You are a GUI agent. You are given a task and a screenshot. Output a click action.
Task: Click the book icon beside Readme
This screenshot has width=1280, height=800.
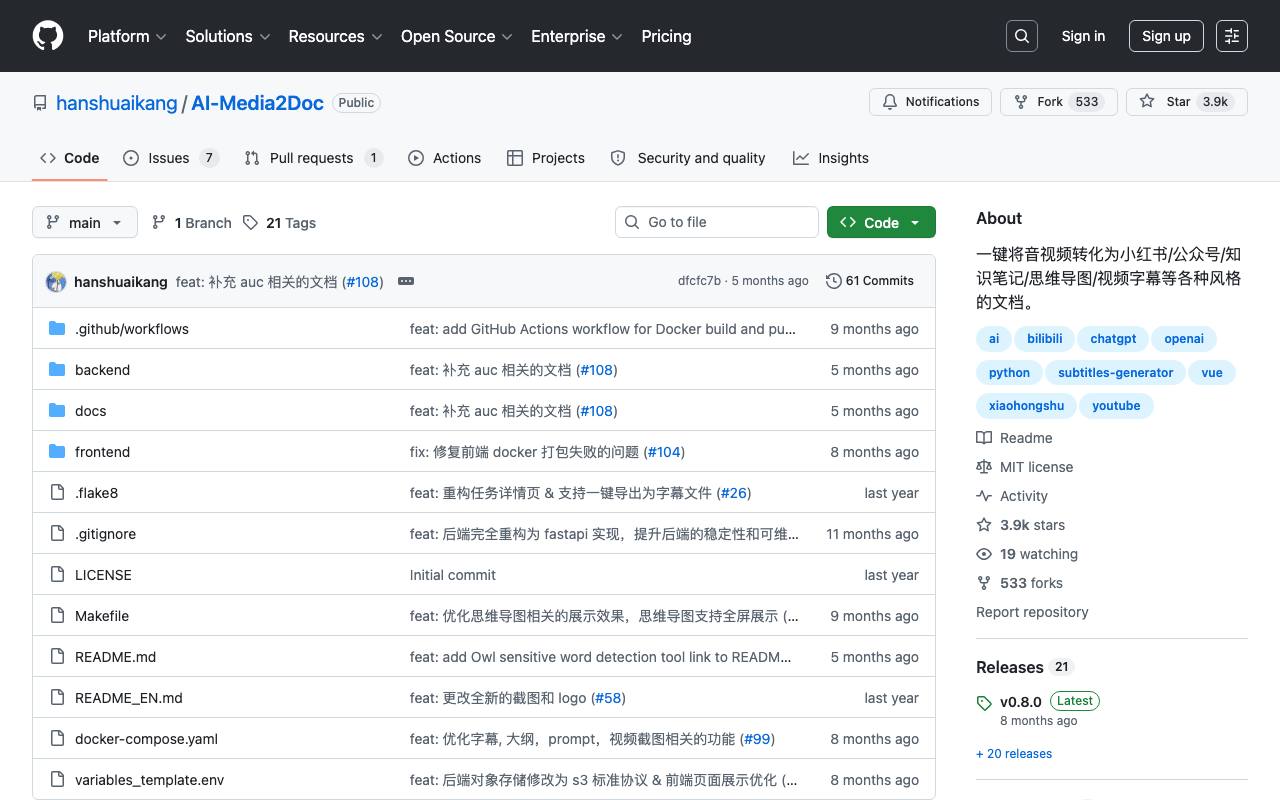(984, 438)
